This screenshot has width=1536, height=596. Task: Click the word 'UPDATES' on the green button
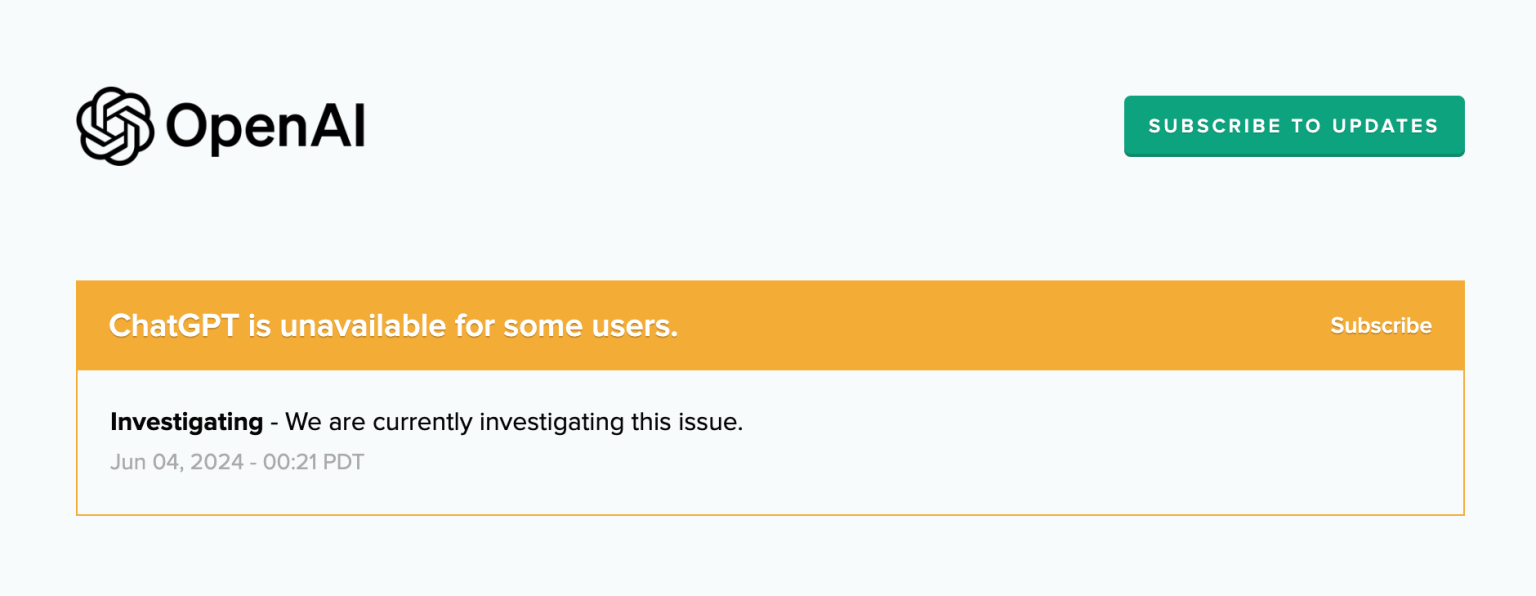(1385, 126)
